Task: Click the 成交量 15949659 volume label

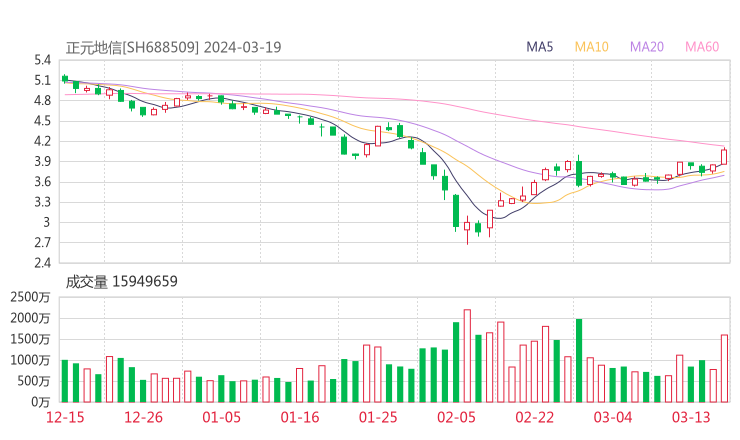Action: coord(121,281)
